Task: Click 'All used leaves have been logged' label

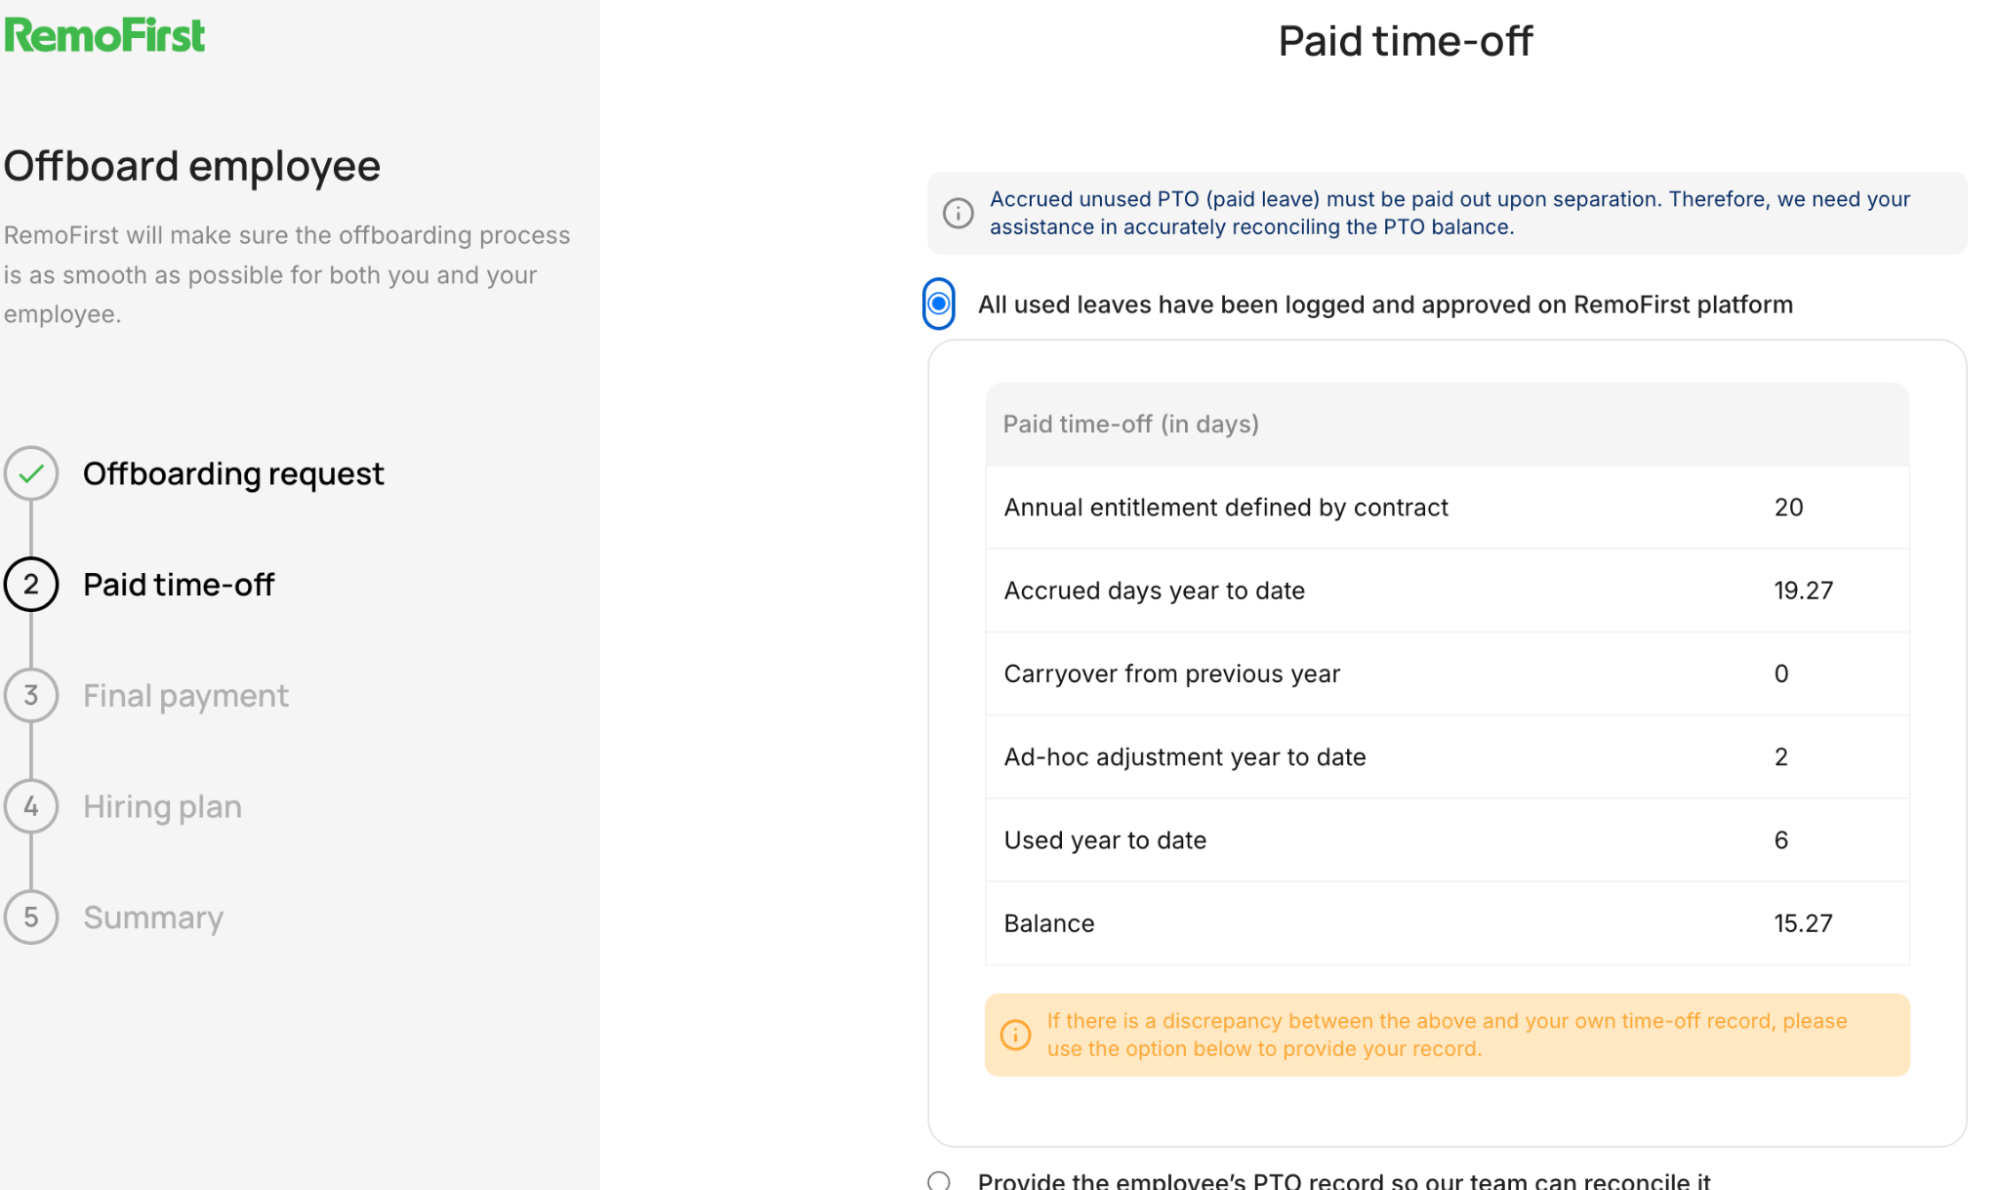Action: tap(1385, 304)
